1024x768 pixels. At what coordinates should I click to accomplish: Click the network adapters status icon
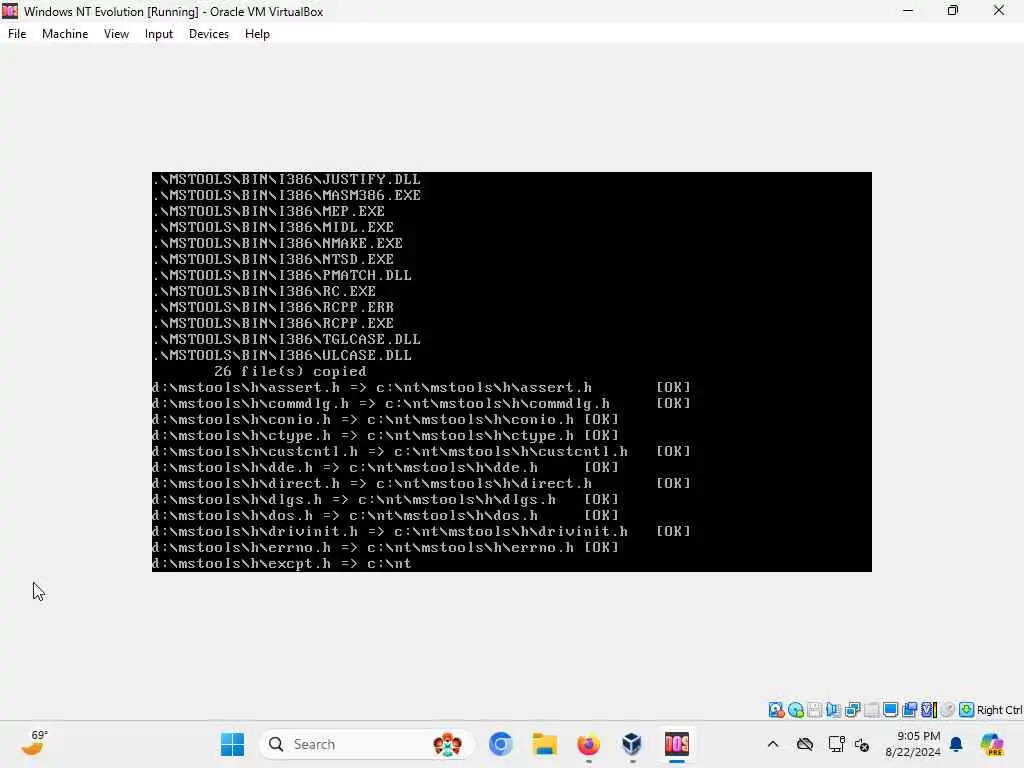tap(852, 710)
